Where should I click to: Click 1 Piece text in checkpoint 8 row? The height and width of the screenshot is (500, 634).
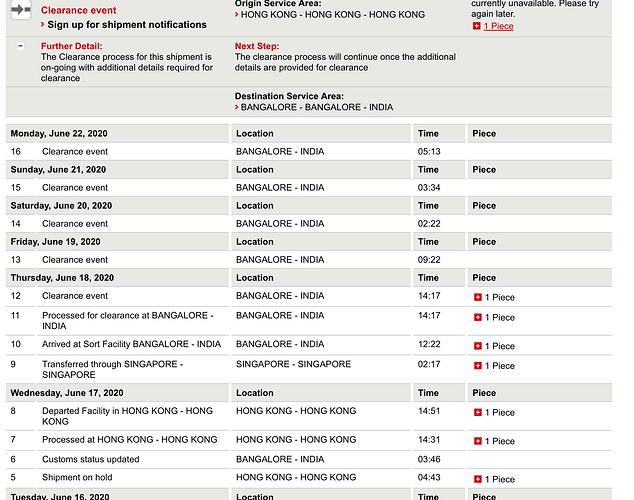[500, 413]
